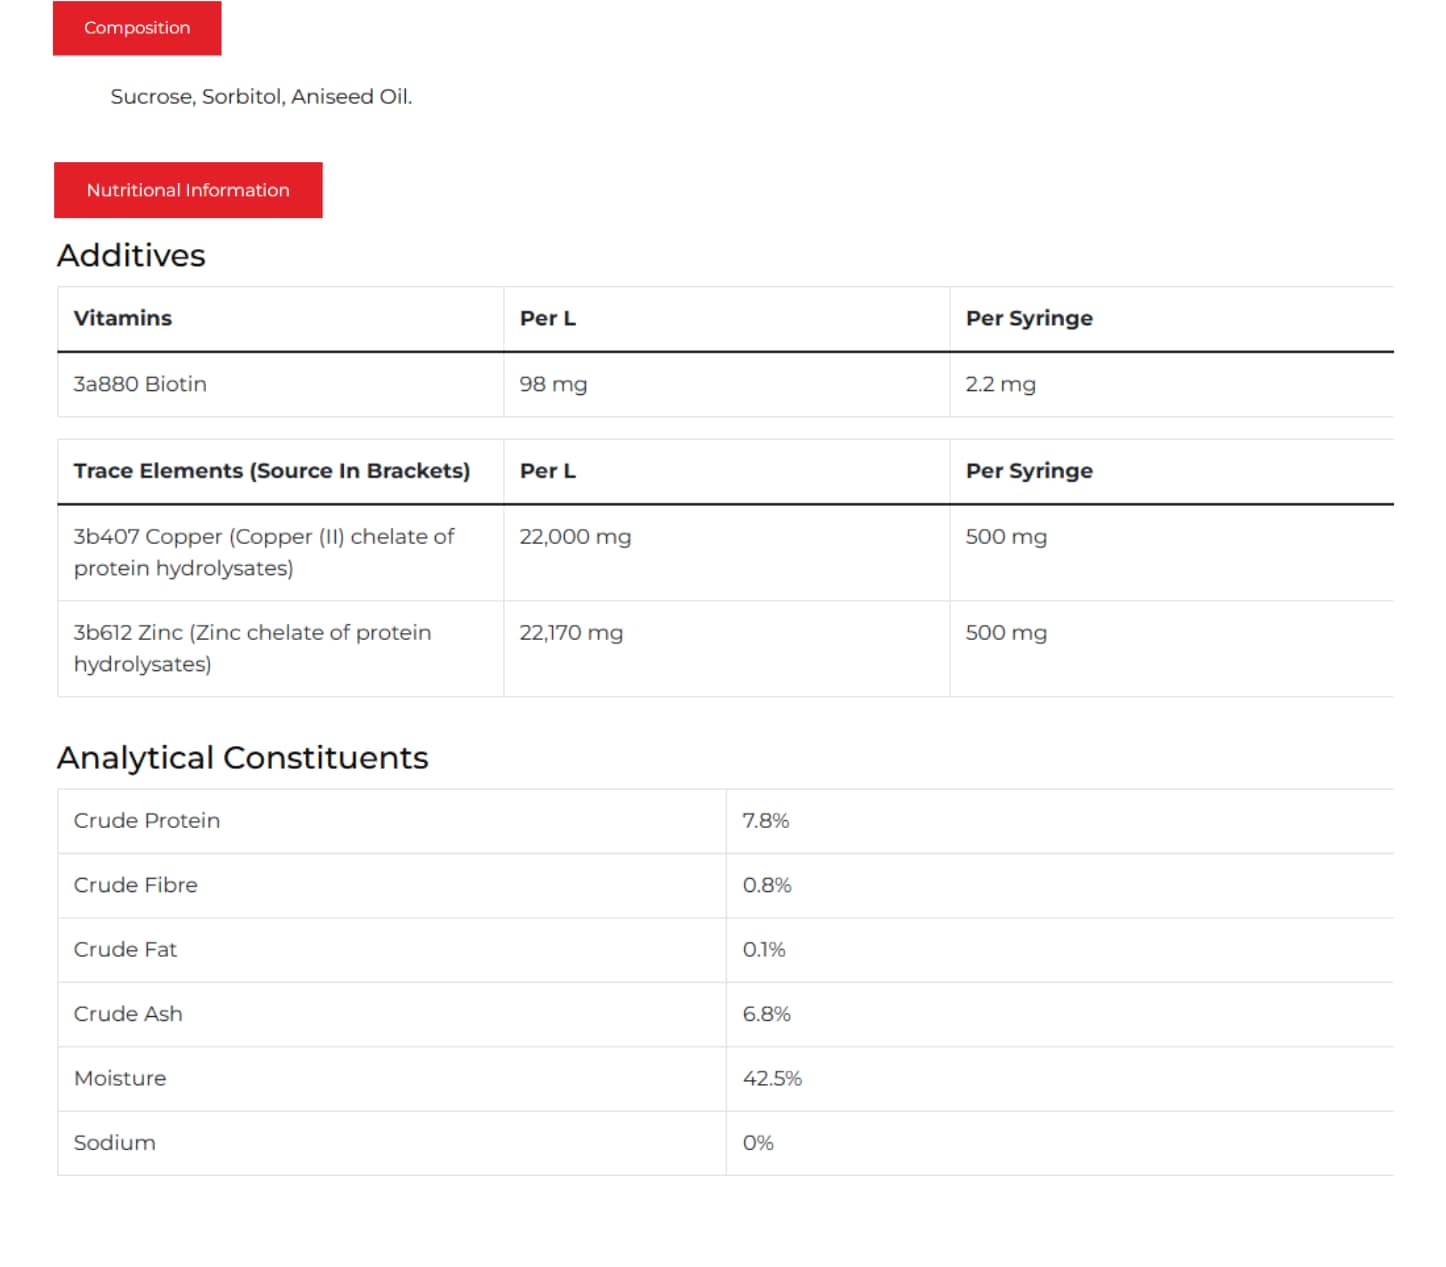
Task: Click the 22,000 mg copper value
Action: point(575,537)
